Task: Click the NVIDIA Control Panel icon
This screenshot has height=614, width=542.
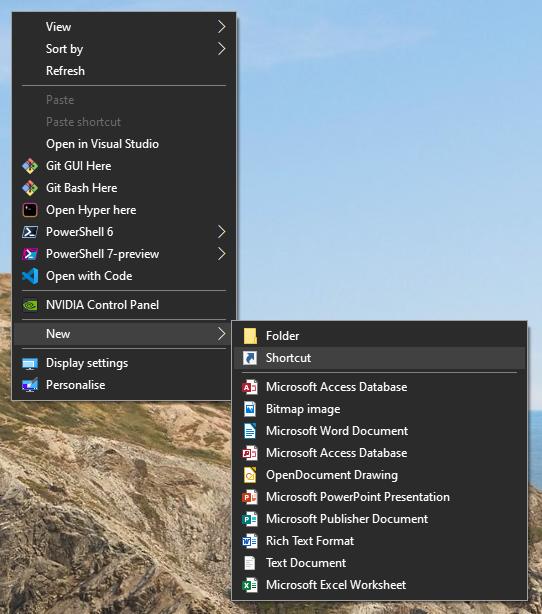Action: (x=30, y=305)
